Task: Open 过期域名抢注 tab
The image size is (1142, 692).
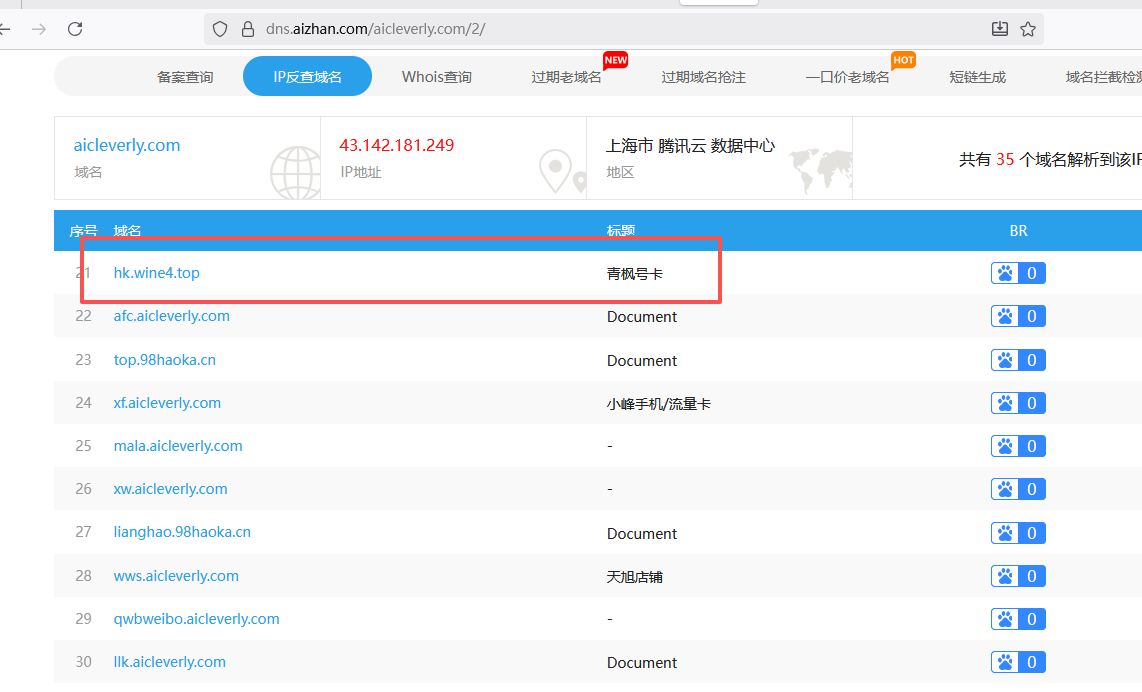Action: [704, 77]
